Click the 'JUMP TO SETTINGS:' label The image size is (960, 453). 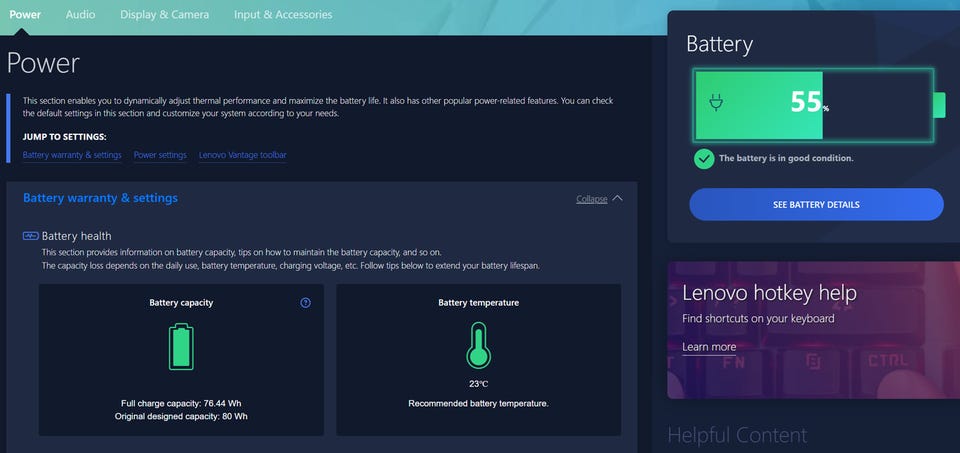[64, 137]
